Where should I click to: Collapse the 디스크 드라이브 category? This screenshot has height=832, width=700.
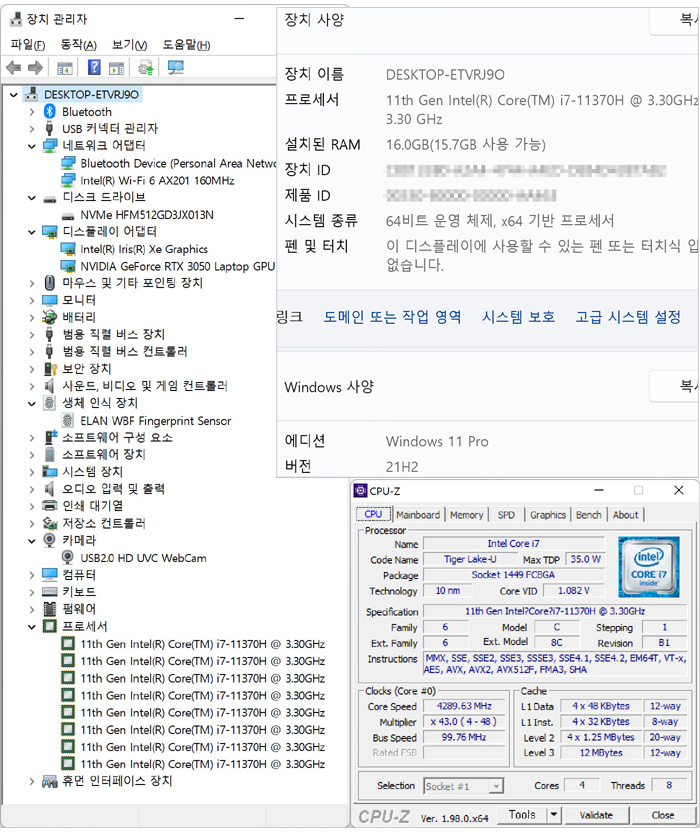pyautogui.click(x=32, y=198)
